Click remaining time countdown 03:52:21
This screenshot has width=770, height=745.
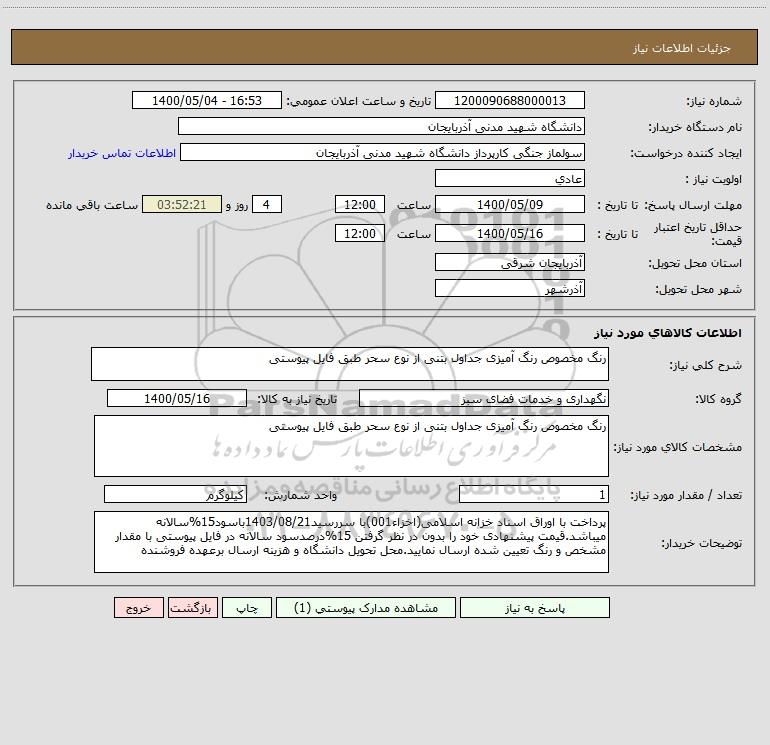[x=182, y=204]
